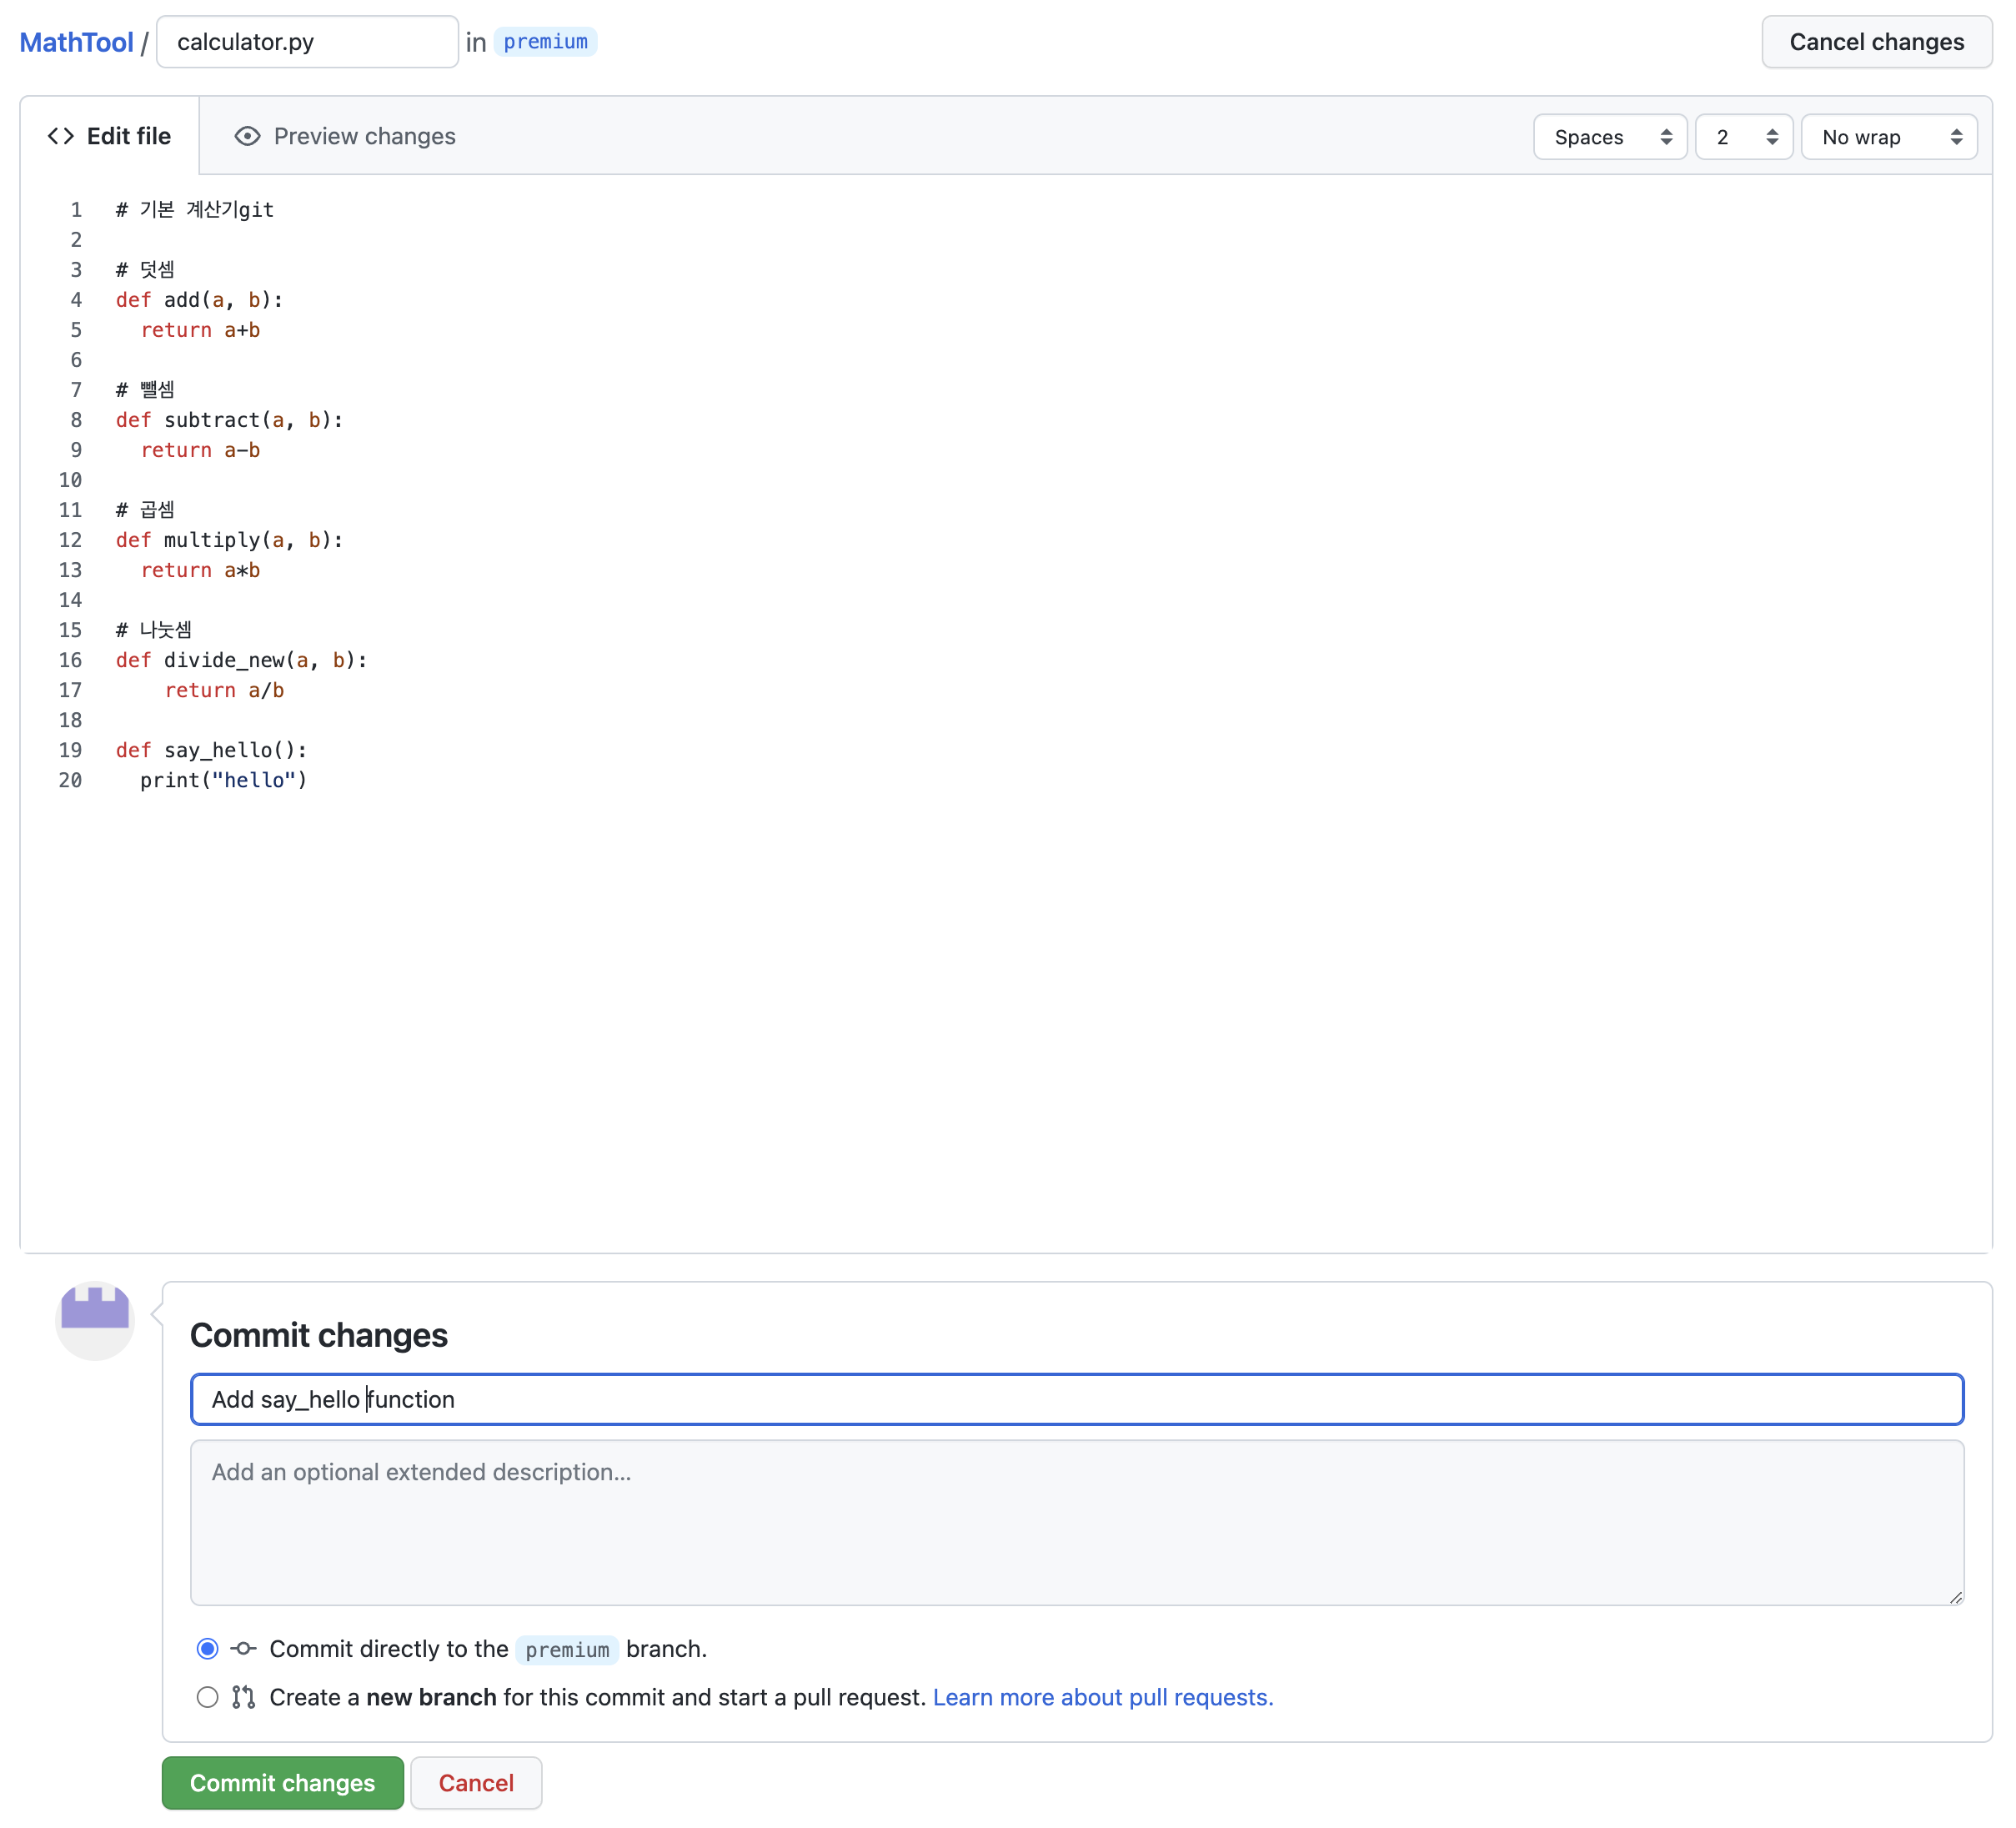Open the MathTool repository link
Viewport: 2016px width, 1828px height.
(x=76, y=42)
